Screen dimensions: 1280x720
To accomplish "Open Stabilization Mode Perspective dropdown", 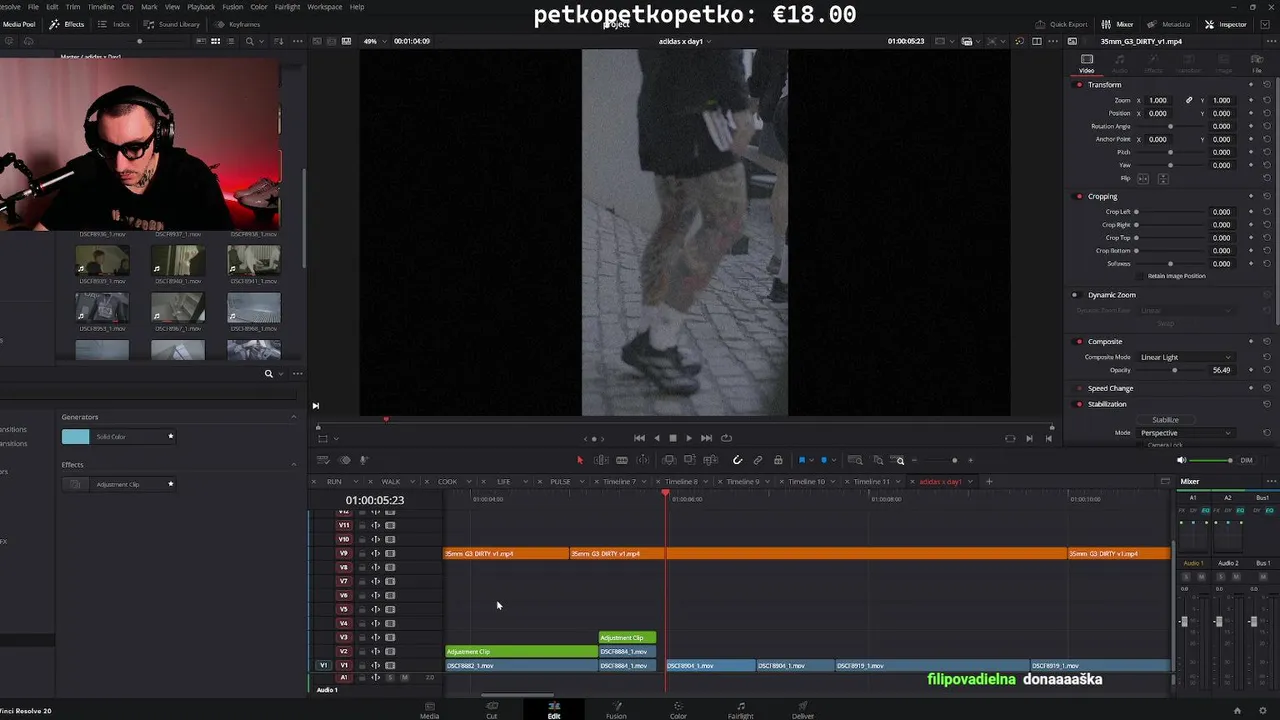I will (1186, 433).
